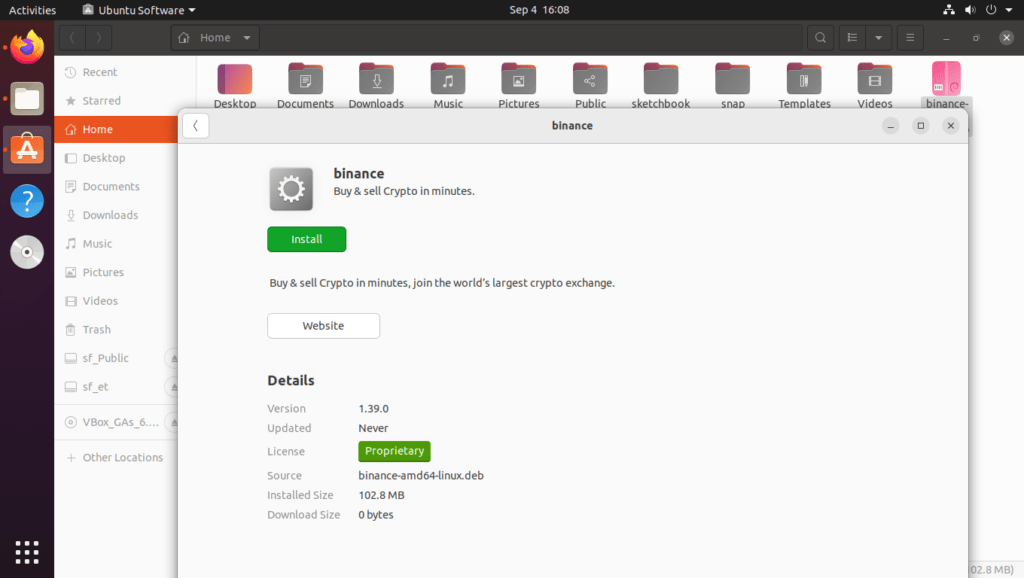1024x578 pixels.
Task: Go back in the Ubuntu Software window
Action: (x=195, y=125)
